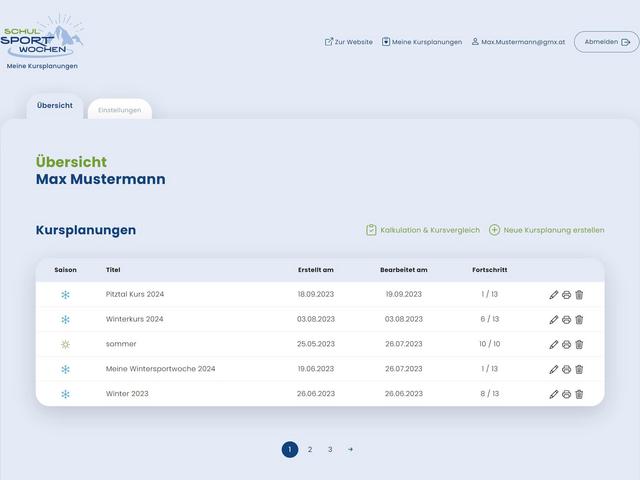The height and width of the screenshot is (480, 640).
Task: Click edited date 19.09.2023
Action: [404, 294]
